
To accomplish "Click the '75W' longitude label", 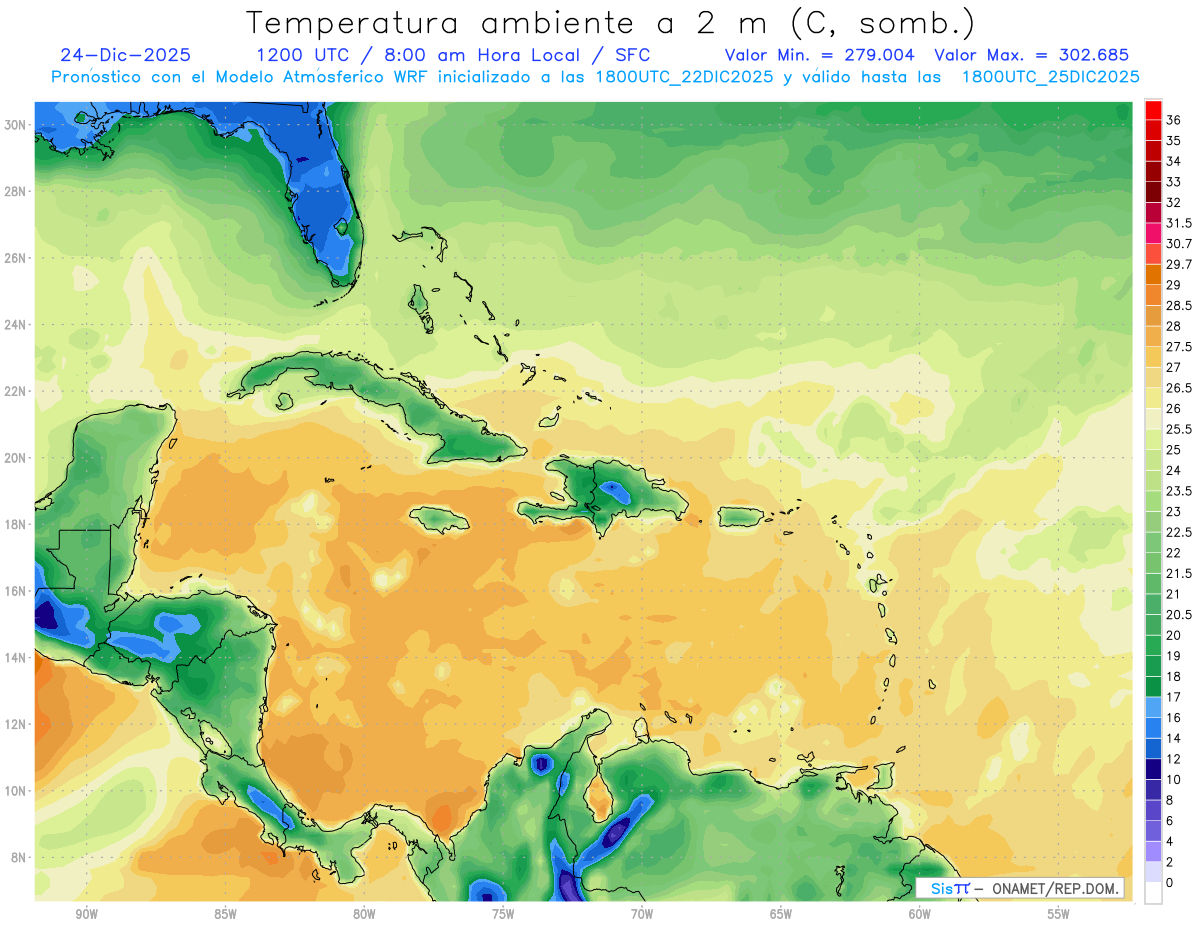I will pyautogui.click(x=503, y=914).
